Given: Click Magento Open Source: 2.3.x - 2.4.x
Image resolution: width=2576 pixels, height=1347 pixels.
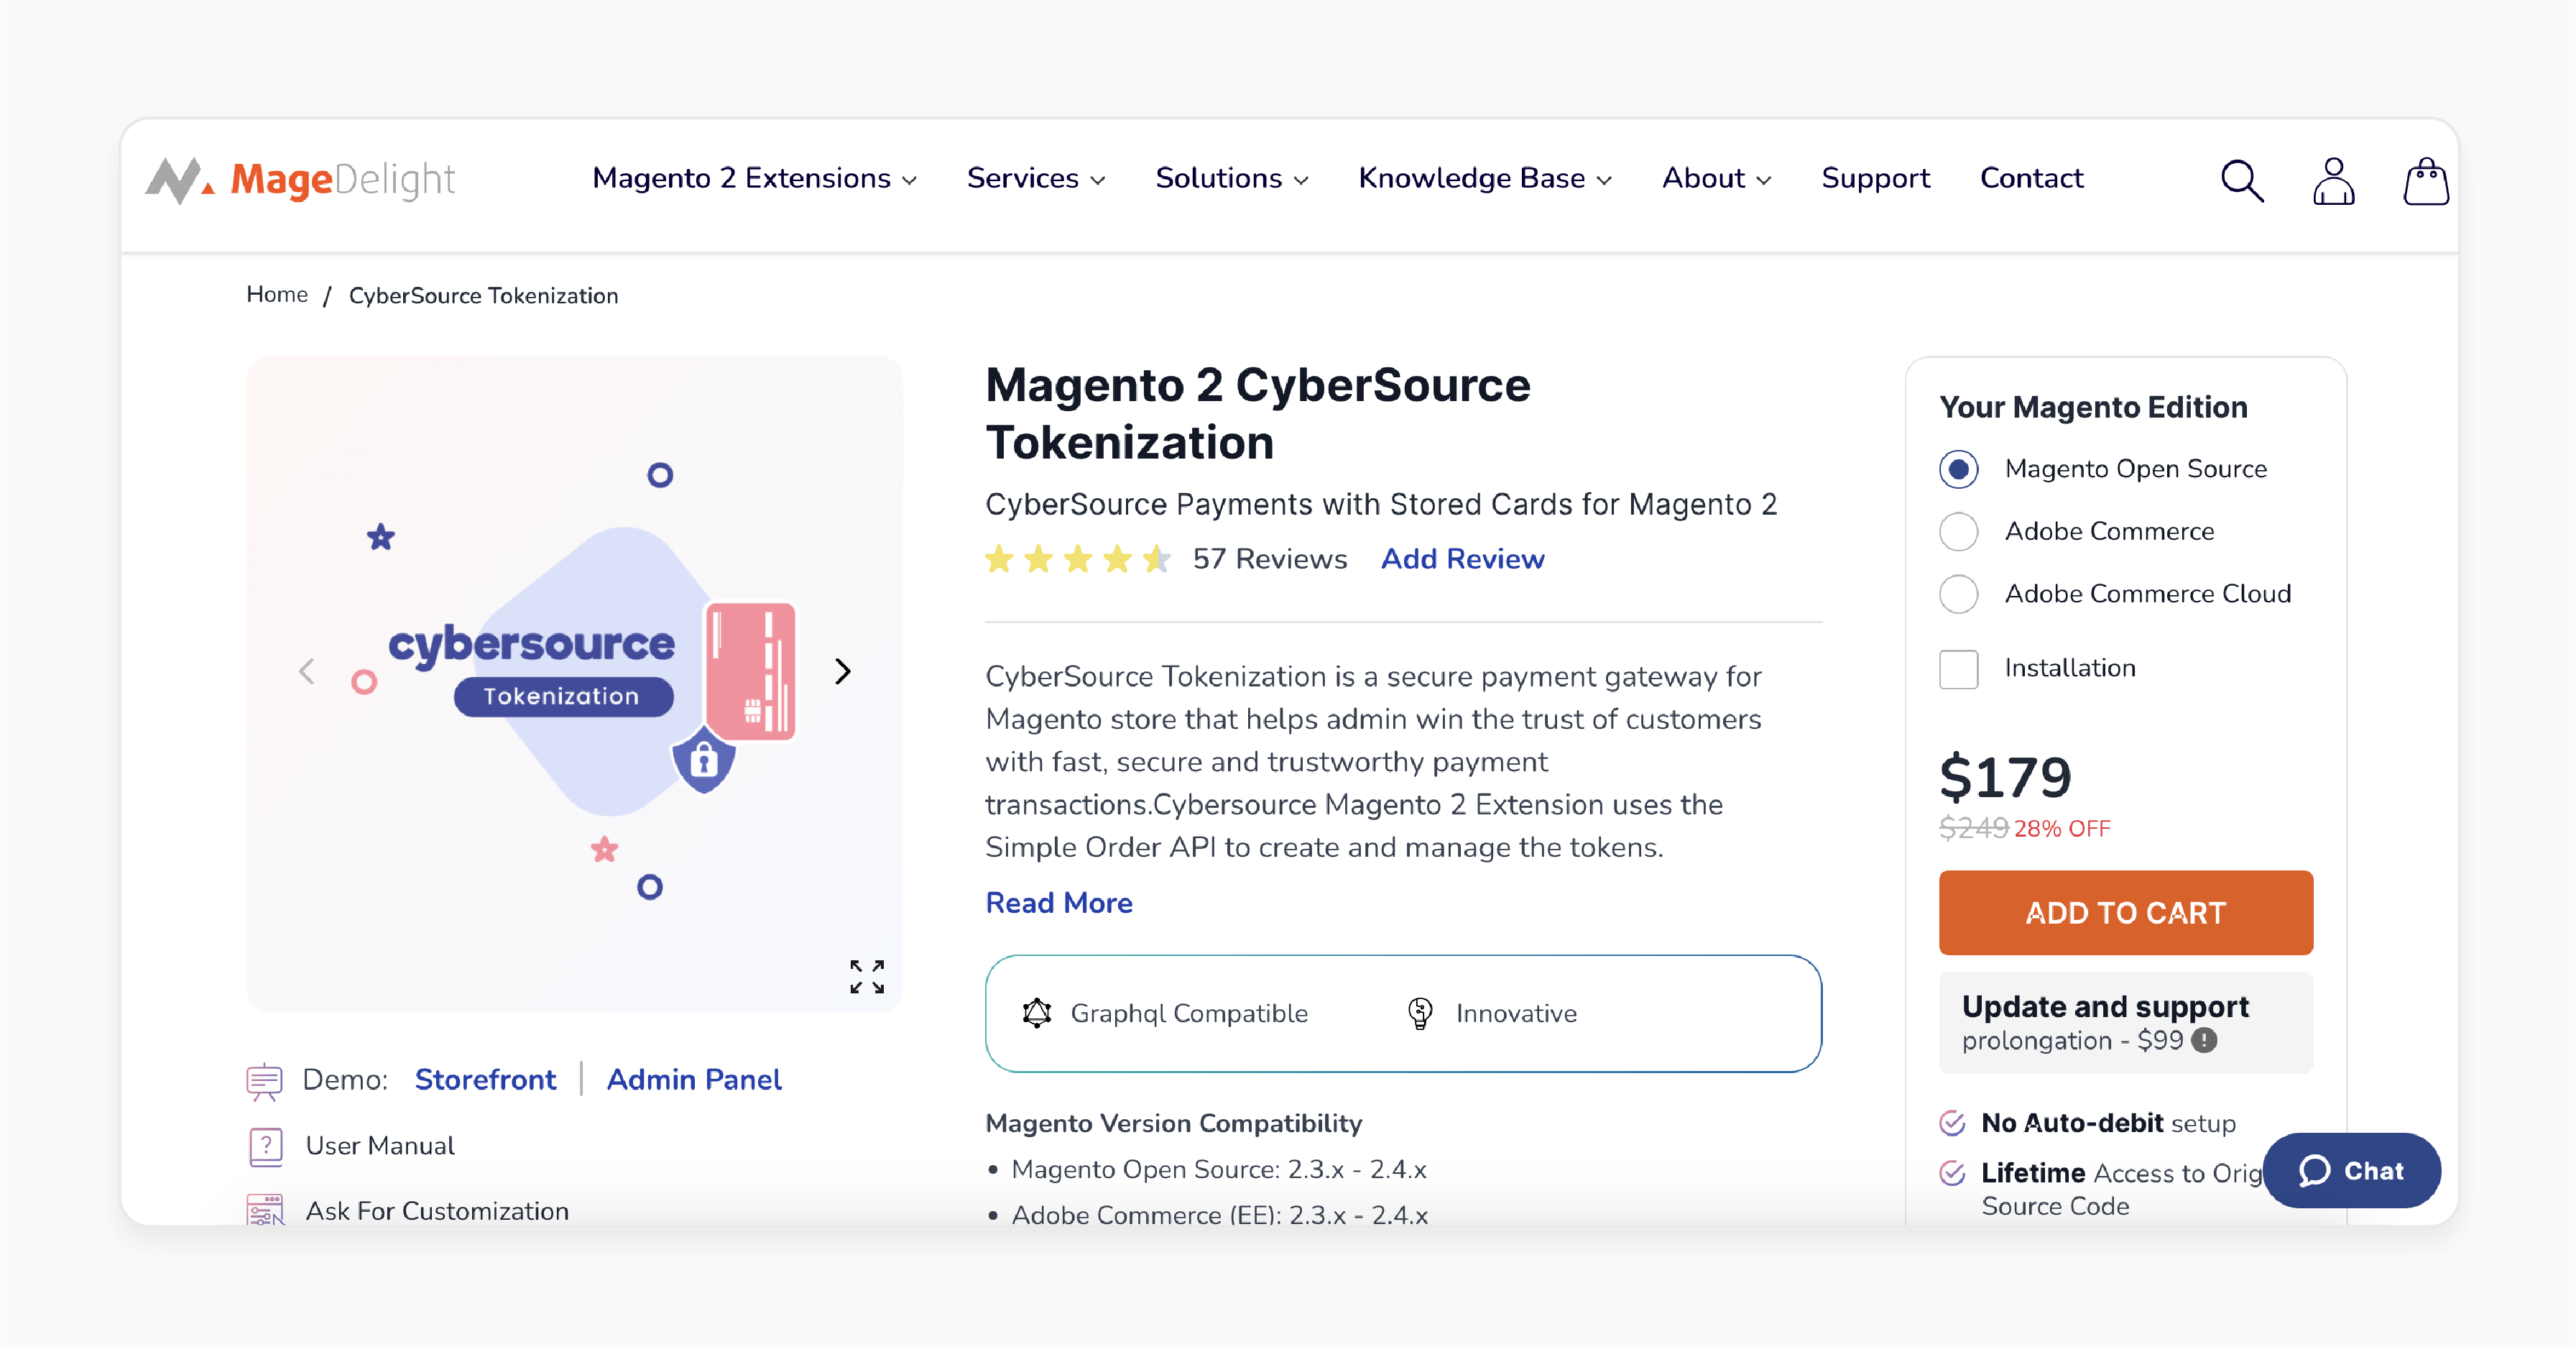Looking at the screenshot, I should (1218, 1169).
